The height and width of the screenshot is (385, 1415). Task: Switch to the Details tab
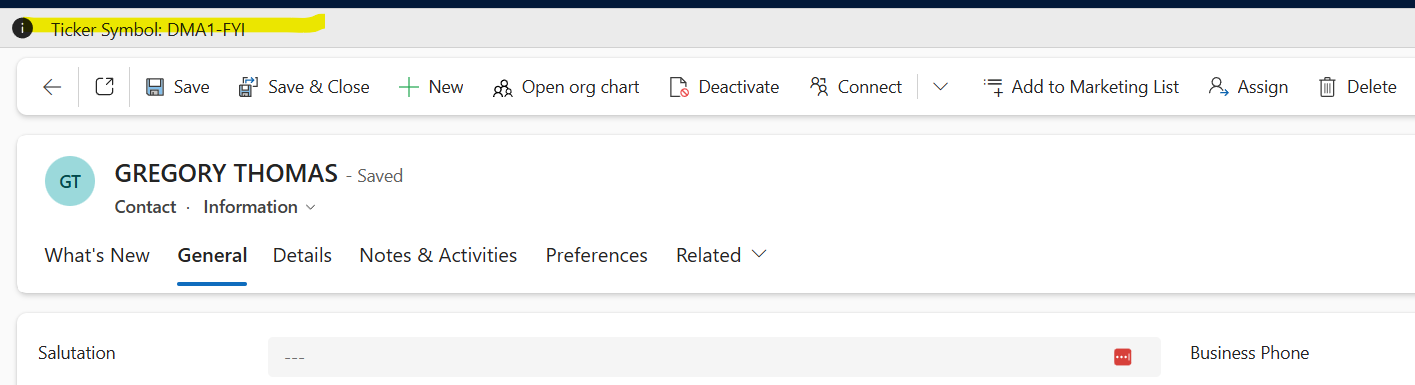302,255
